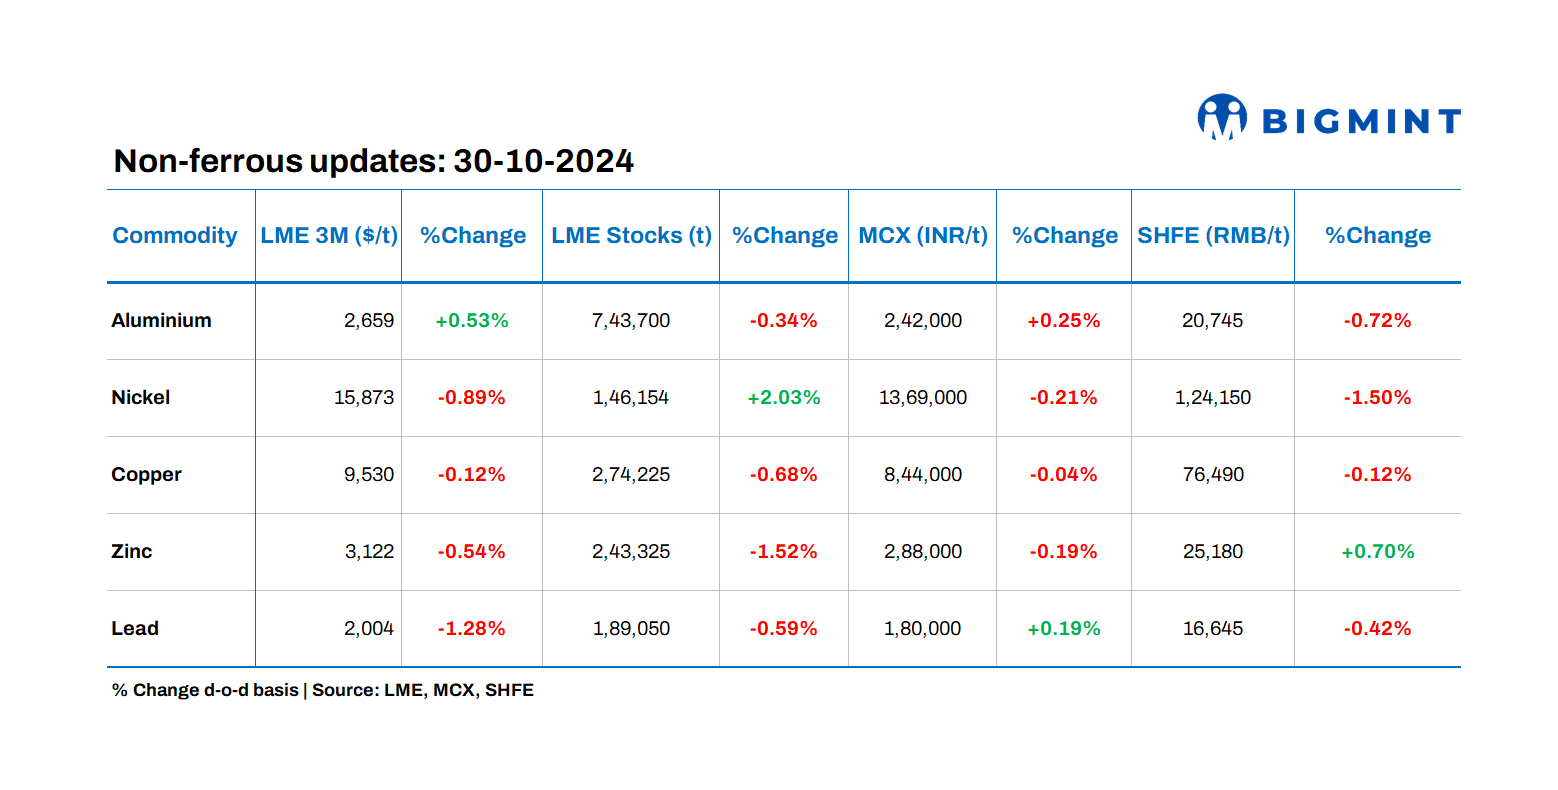
Task: Select the SHFE (RMB/t) column header
Action: [1213, 236]
